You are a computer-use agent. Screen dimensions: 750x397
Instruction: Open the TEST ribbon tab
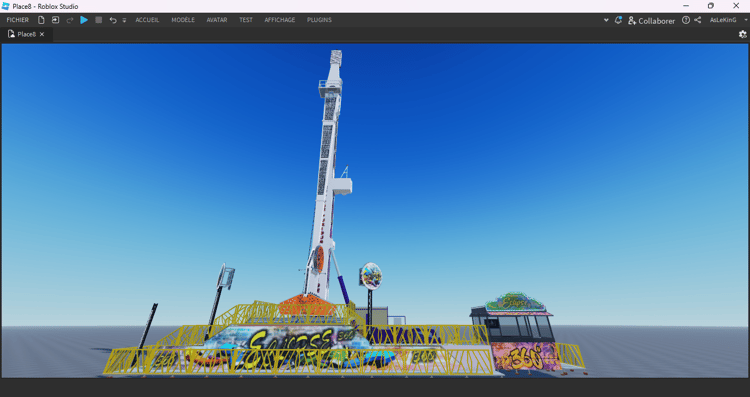[x=246, y=20]
